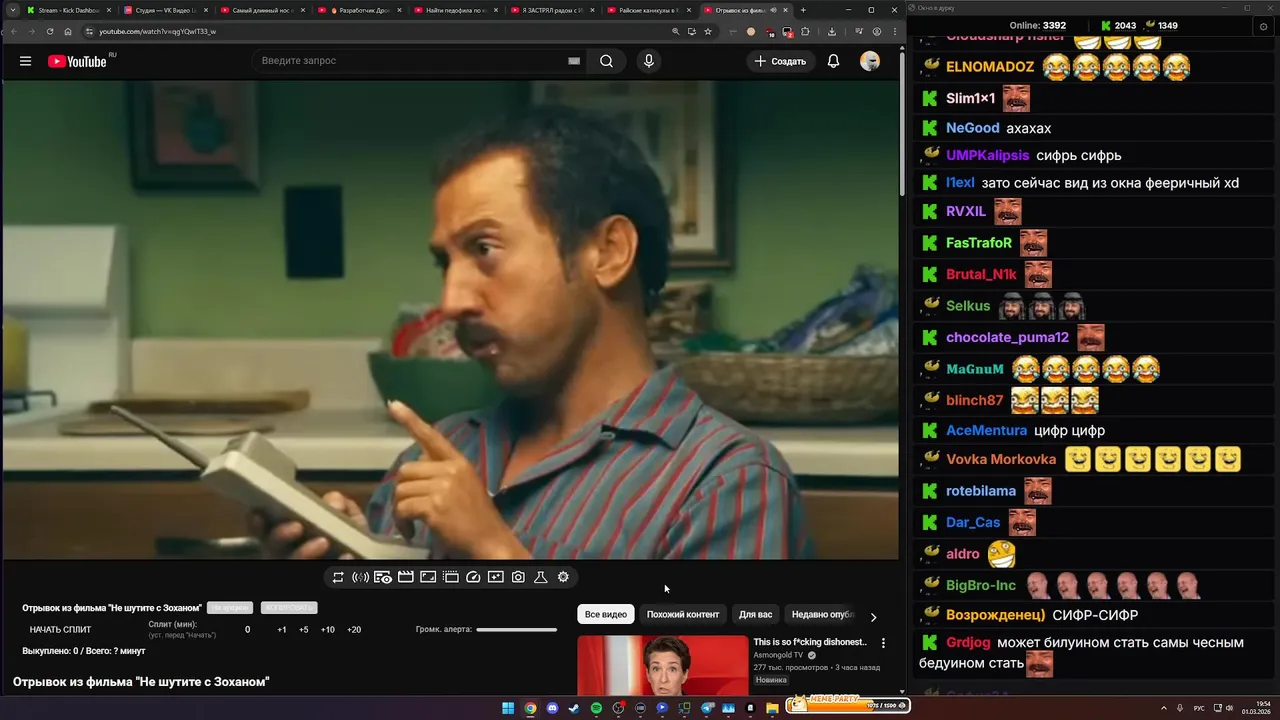Open browser tab search dropdown
The image size is (1280, 720).
click(12, 10)
